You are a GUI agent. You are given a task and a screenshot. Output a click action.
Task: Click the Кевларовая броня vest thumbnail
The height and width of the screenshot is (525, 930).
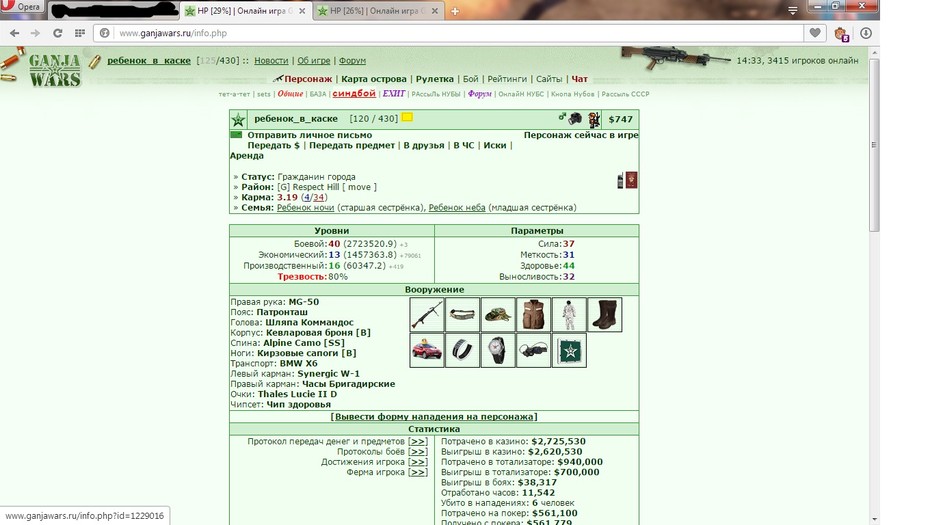tap(533, 314)
